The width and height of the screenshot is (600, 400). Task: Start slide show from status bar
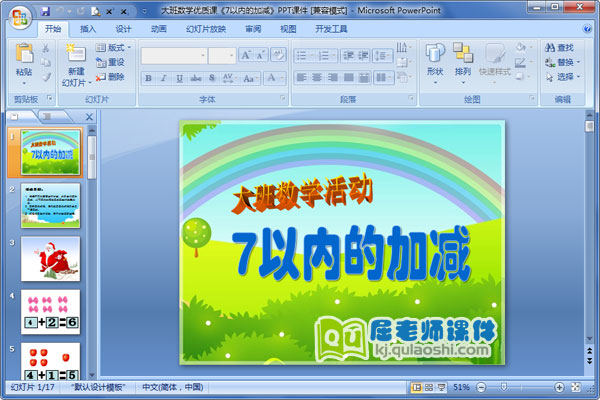coord(441,387)
